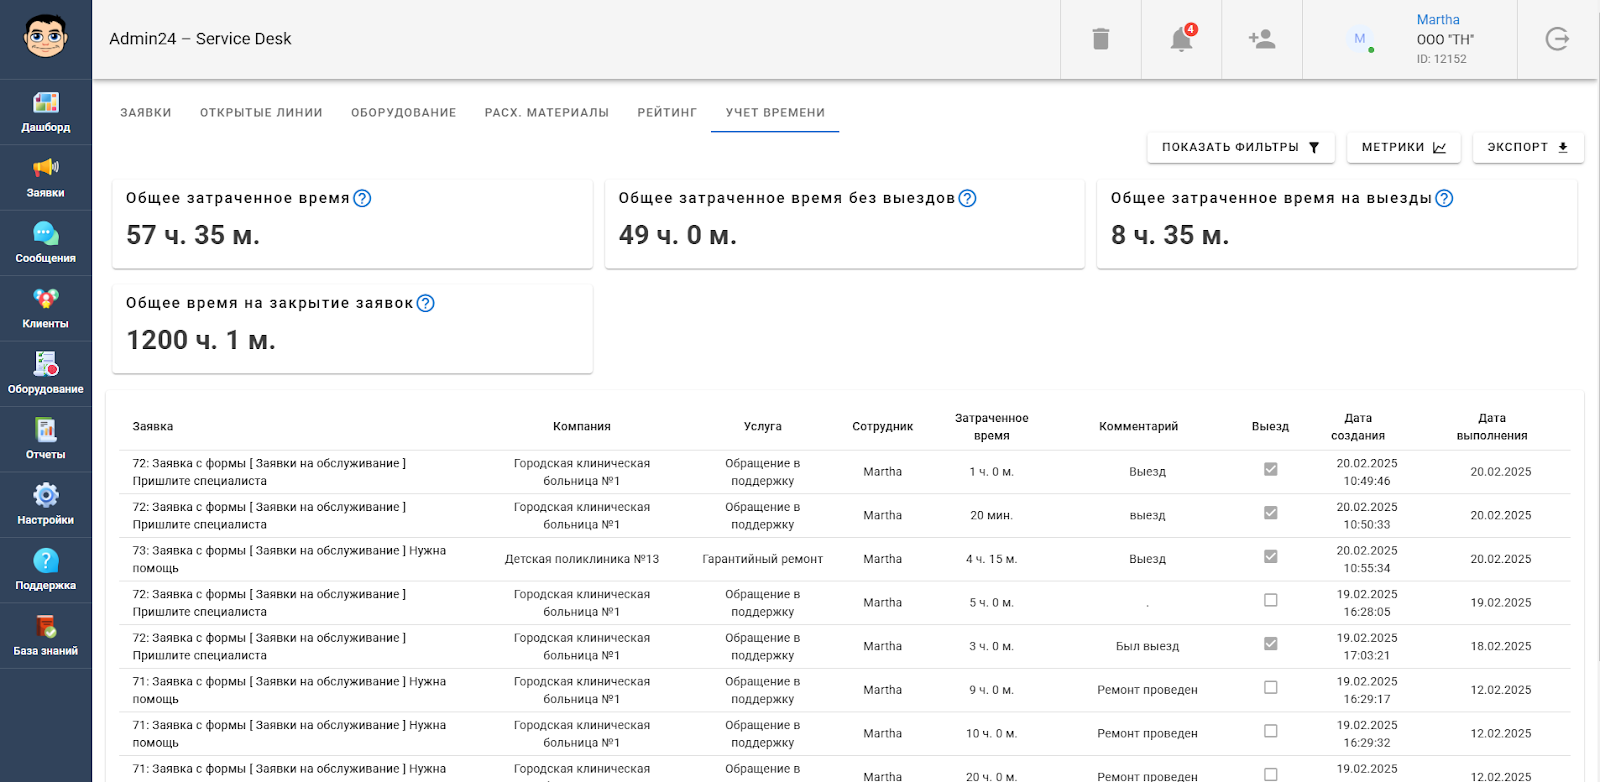1600x782 pixels.
Task: Open База знаний sidebar icon
Action: [x=46, y=636]
